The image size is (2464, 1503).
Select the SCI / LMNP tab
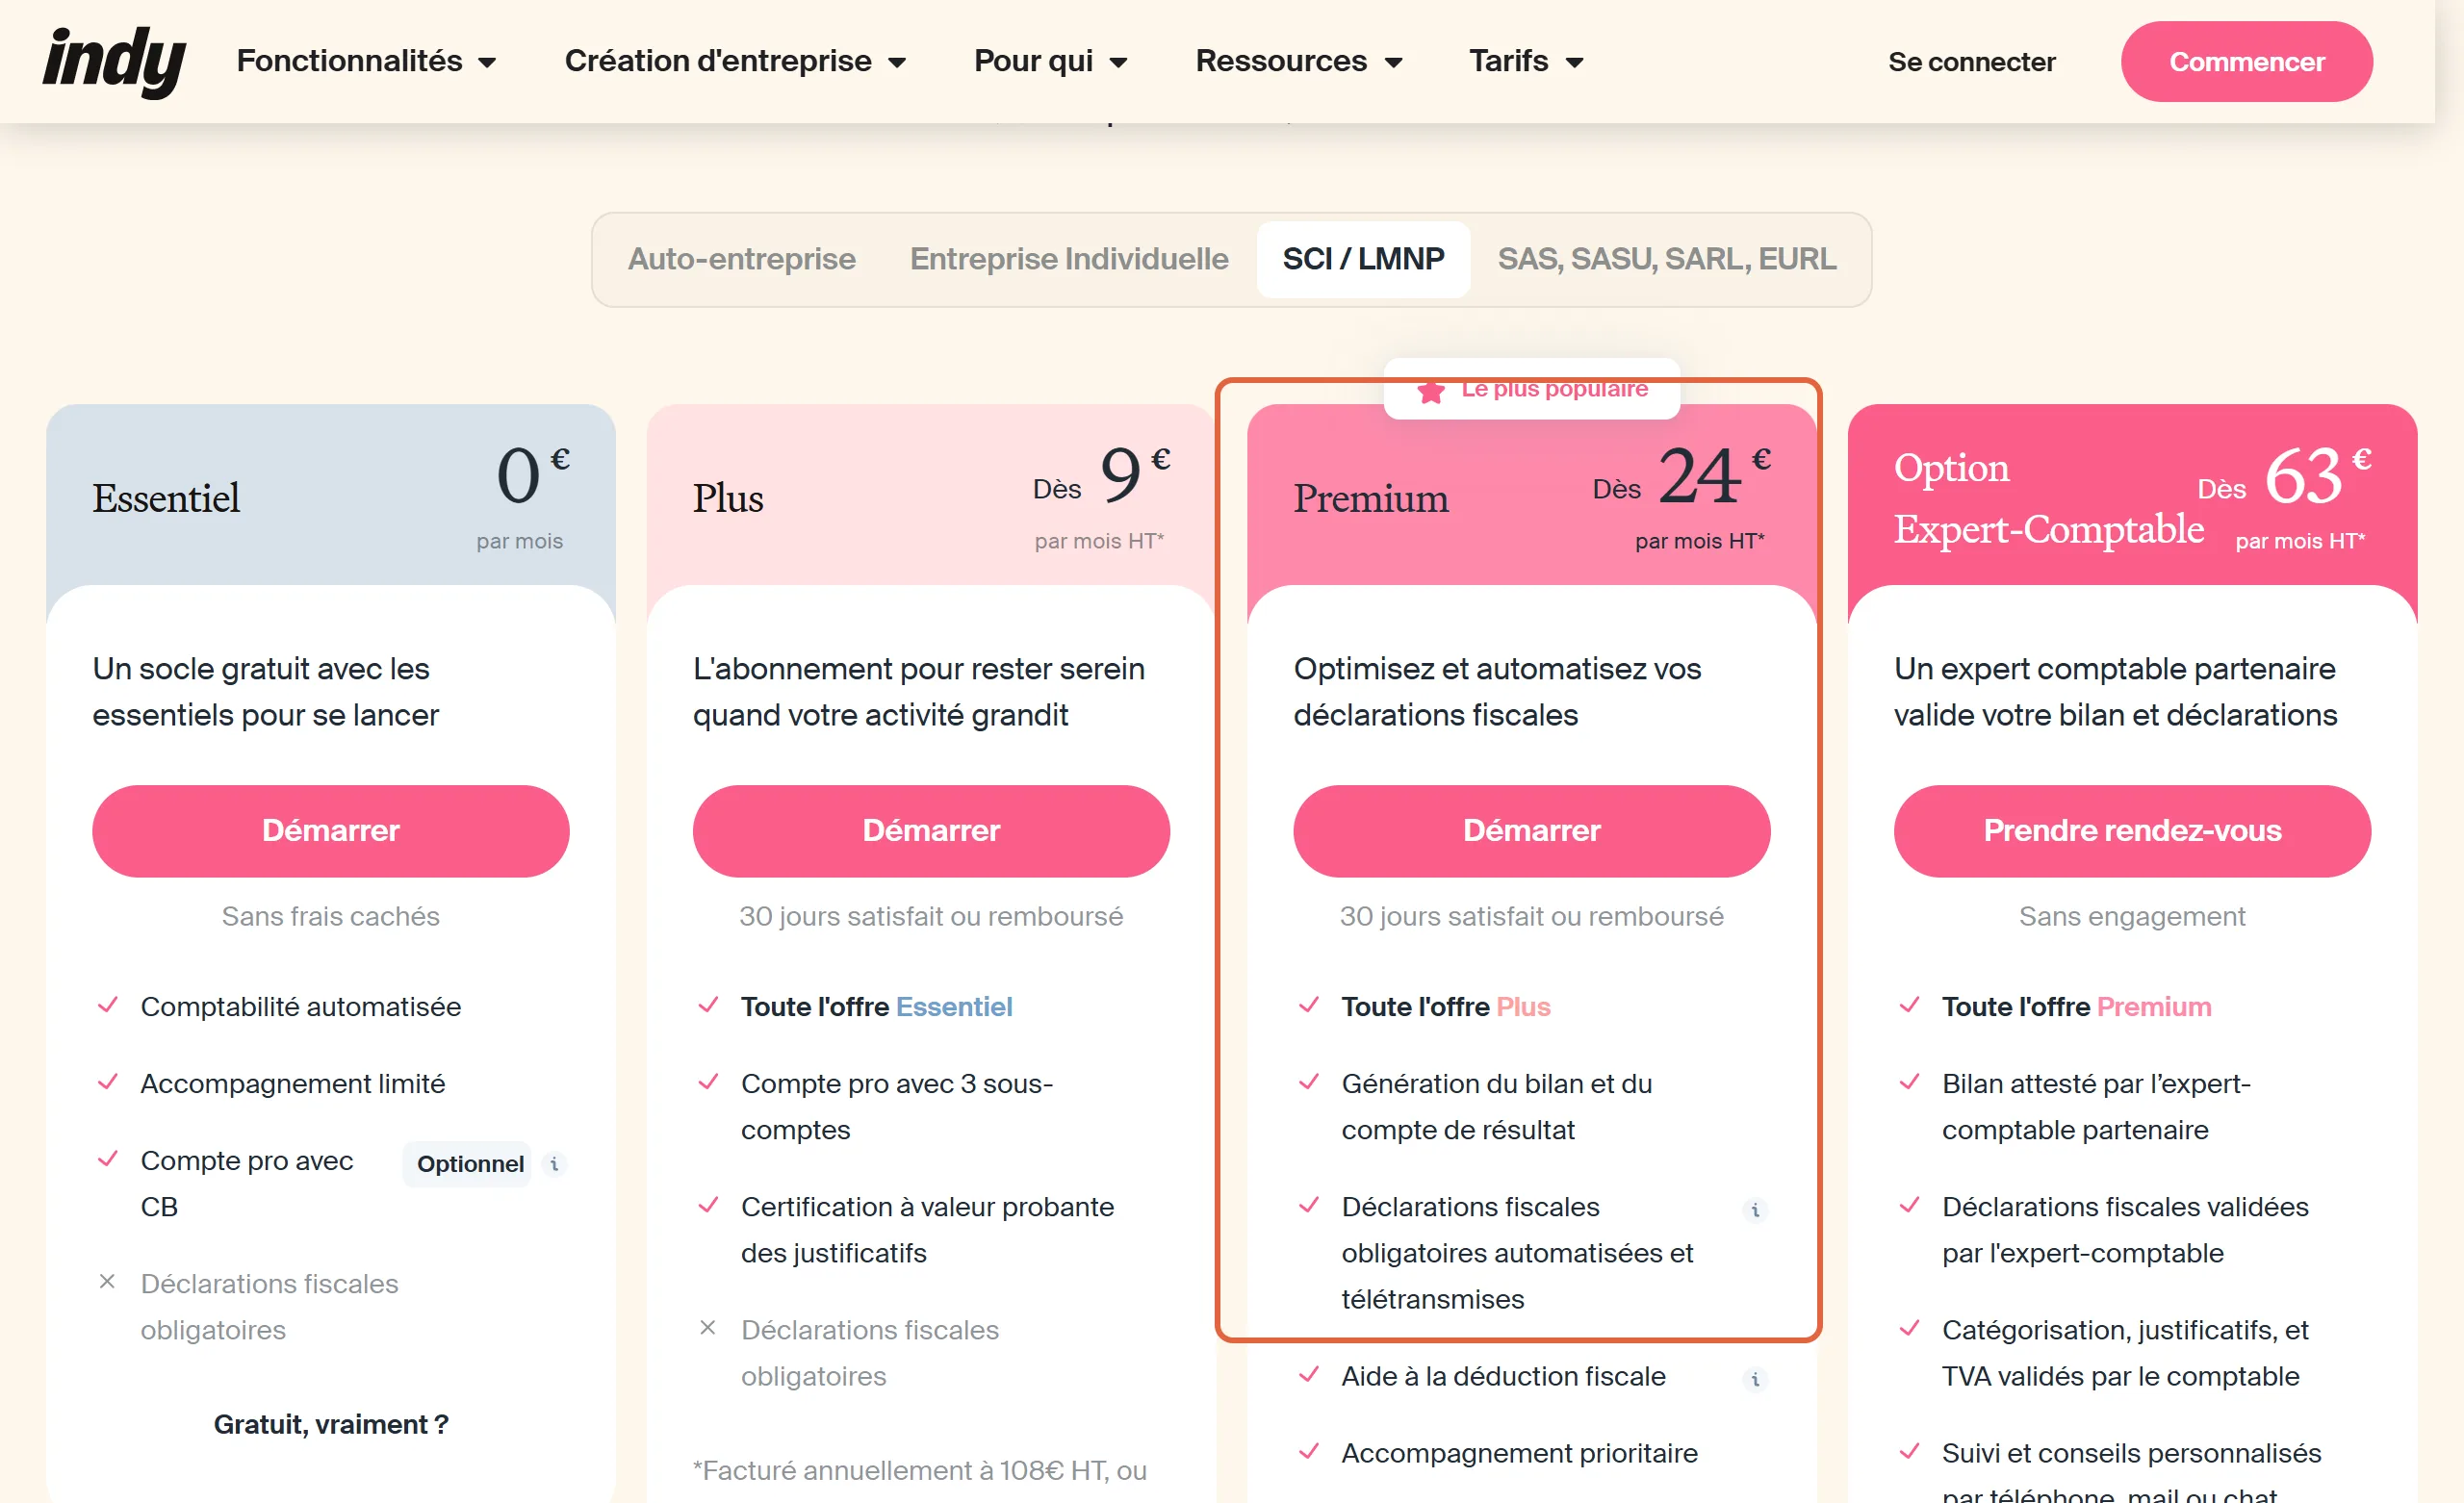(x=1363, y=259)
